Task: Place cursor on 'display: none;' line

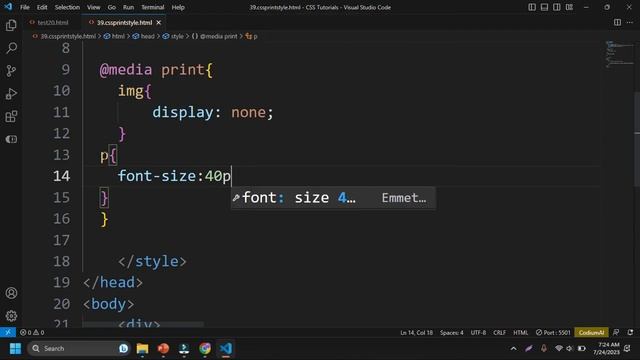Action: [x=213, y=112]
